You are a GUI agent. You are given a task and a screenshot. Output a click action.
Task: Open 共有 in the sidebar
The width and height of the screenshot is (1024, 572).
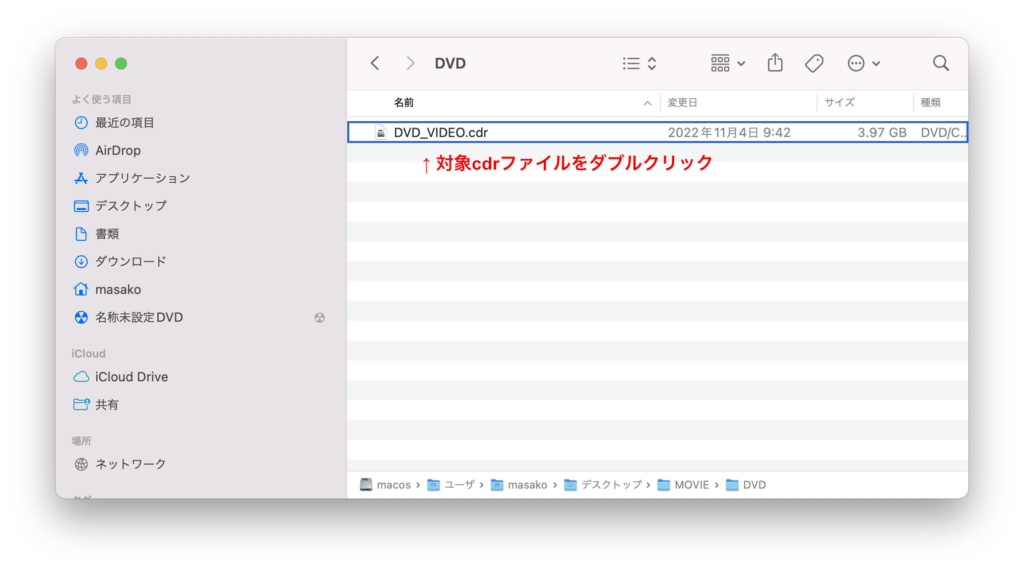pyautogui.click(x=107, y=405)
